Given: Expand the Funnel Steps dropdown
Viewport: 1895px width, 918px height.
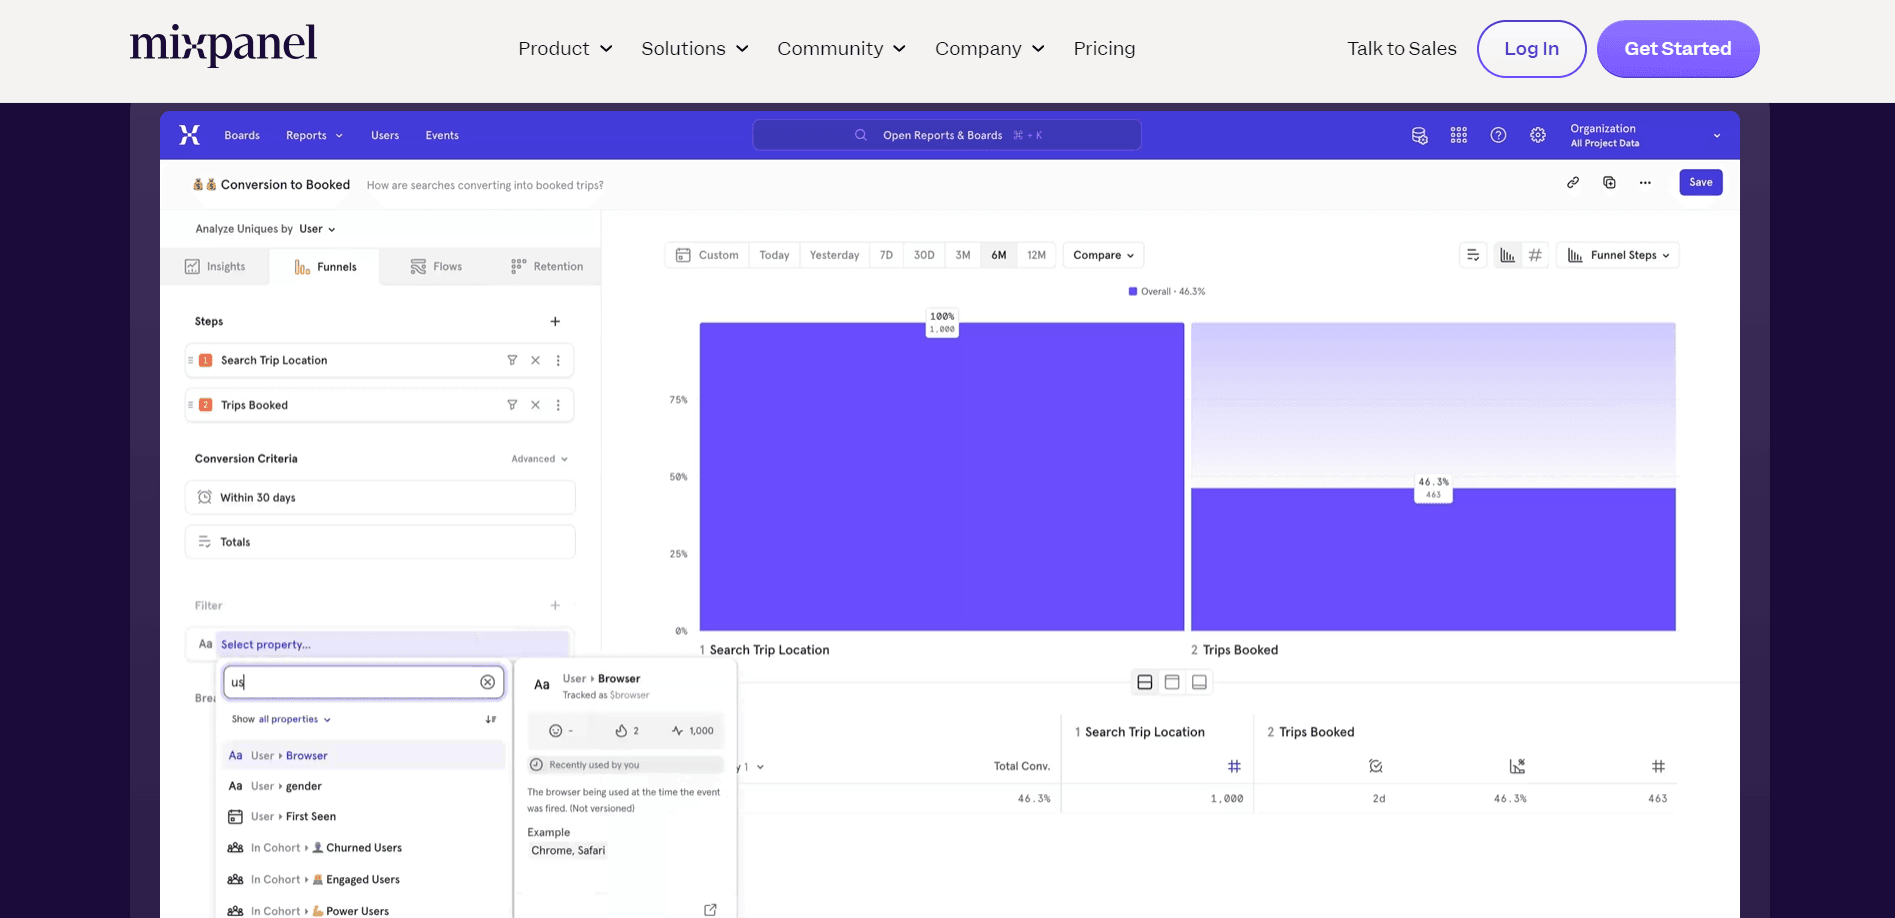Looking at the screenshot, I should (1617, 255).
